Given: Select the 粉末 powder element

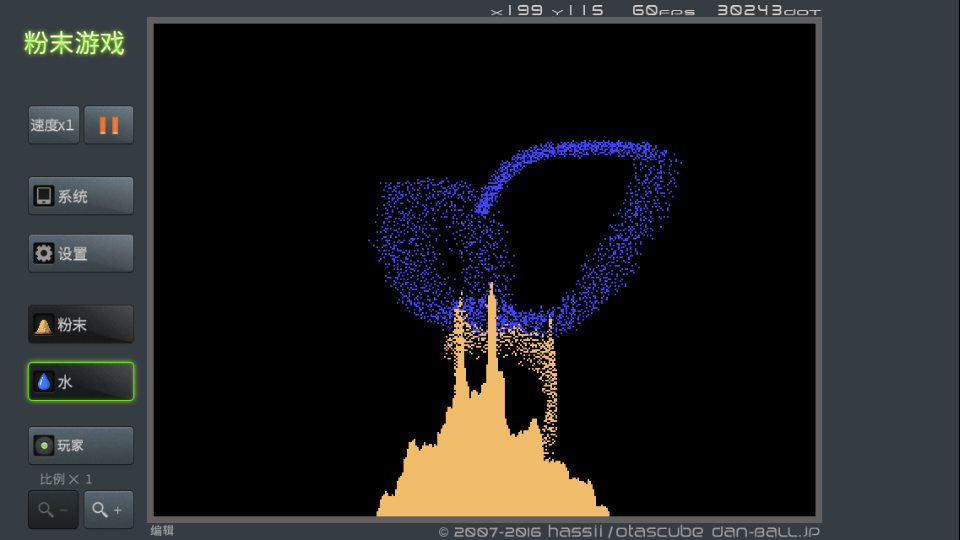Looking at the screenshot, I should pyautogui.click(x=80, y=324).
